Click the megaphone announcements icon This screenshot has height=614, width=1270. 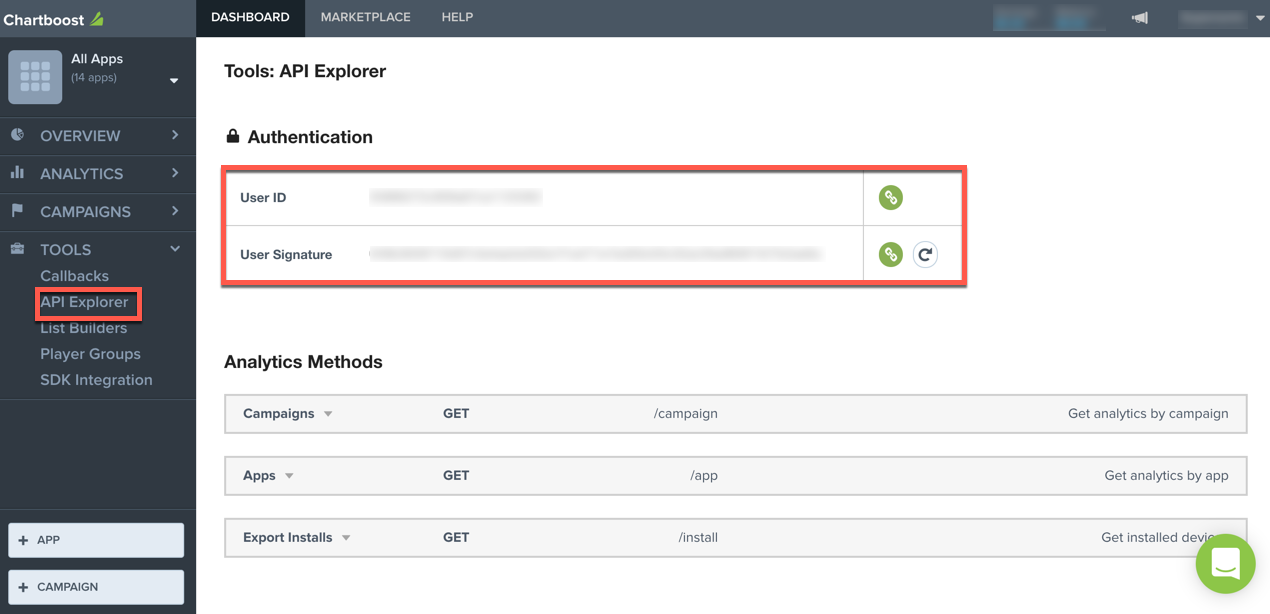coord(1139,18)
